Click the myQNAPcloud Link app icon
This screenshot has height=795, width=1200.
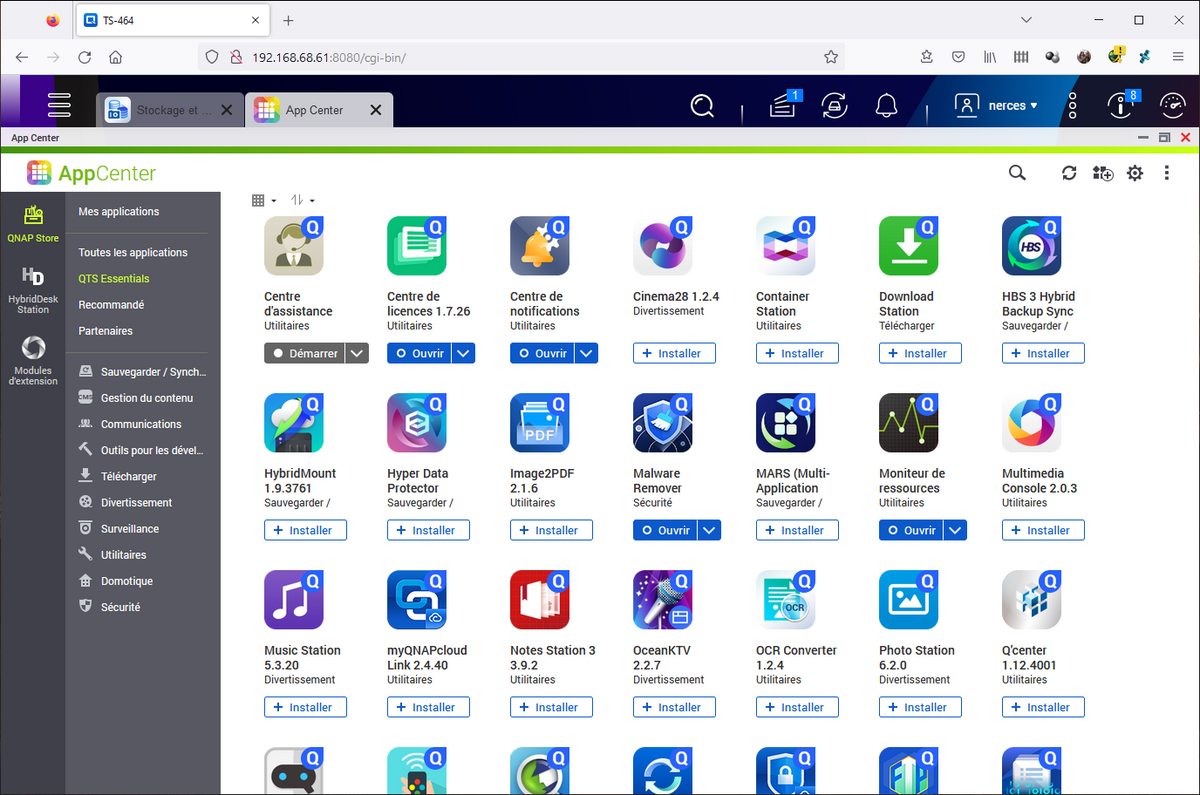417,600
